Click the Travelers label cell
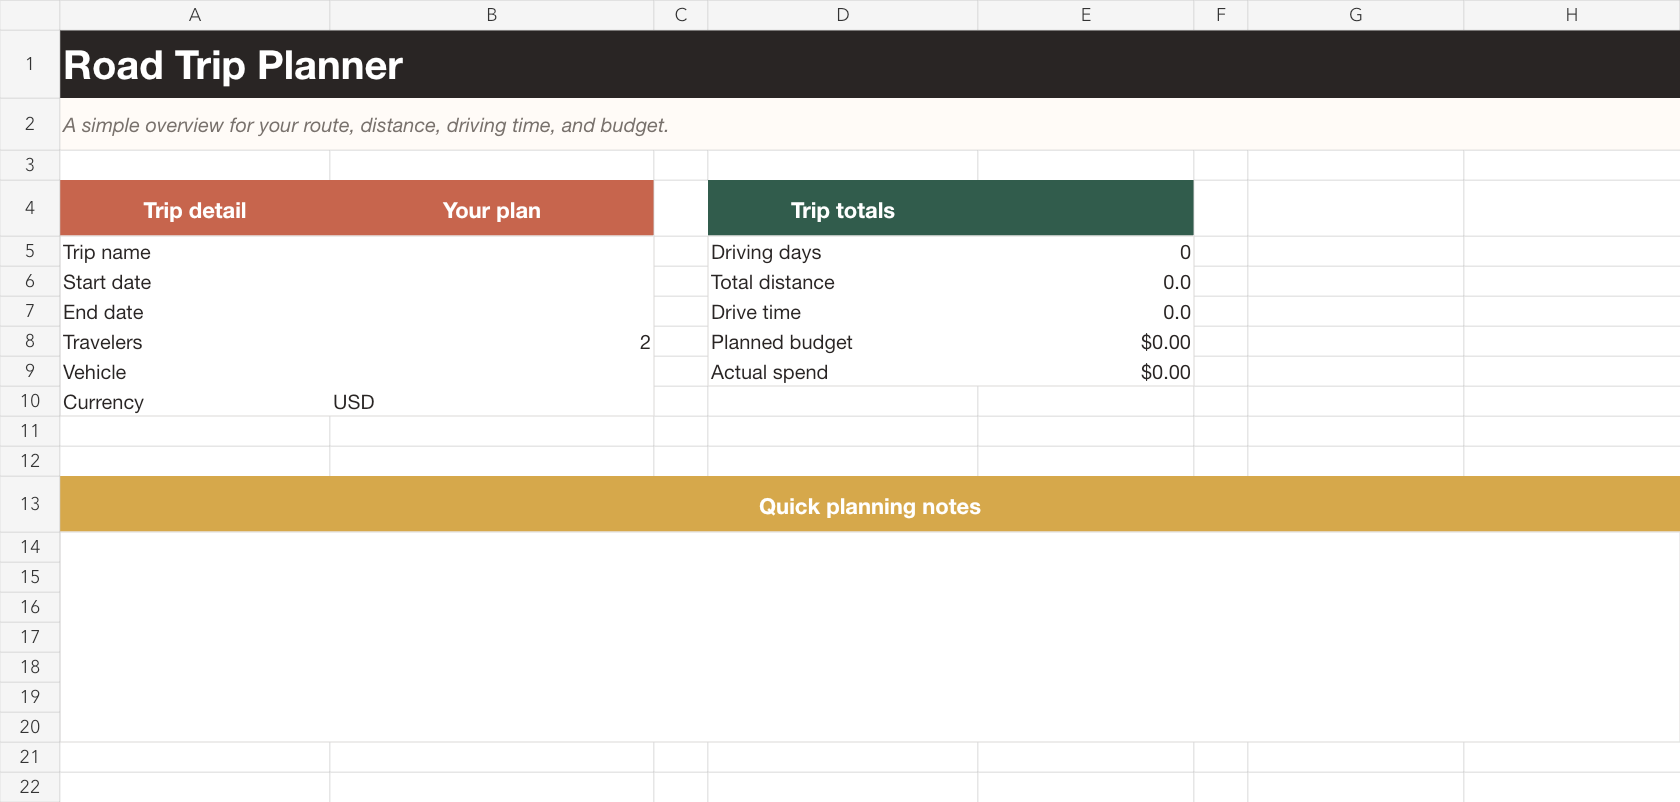This screenshot has height=802, width=1680. pos(195,342)
